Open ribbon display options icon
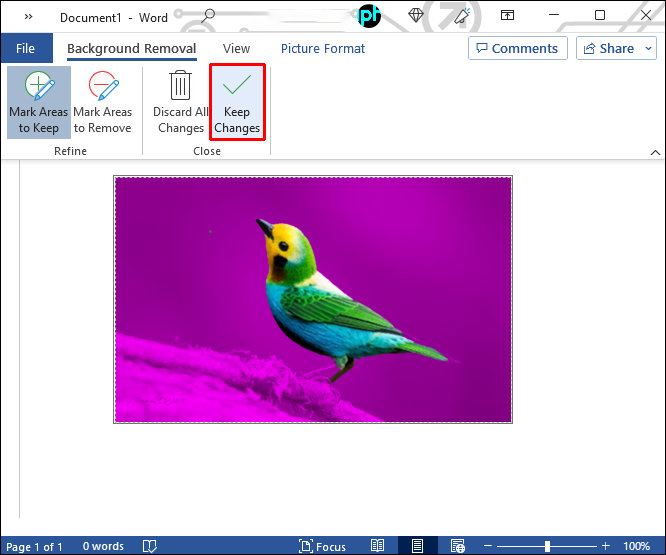 click(x=507, y=16)
